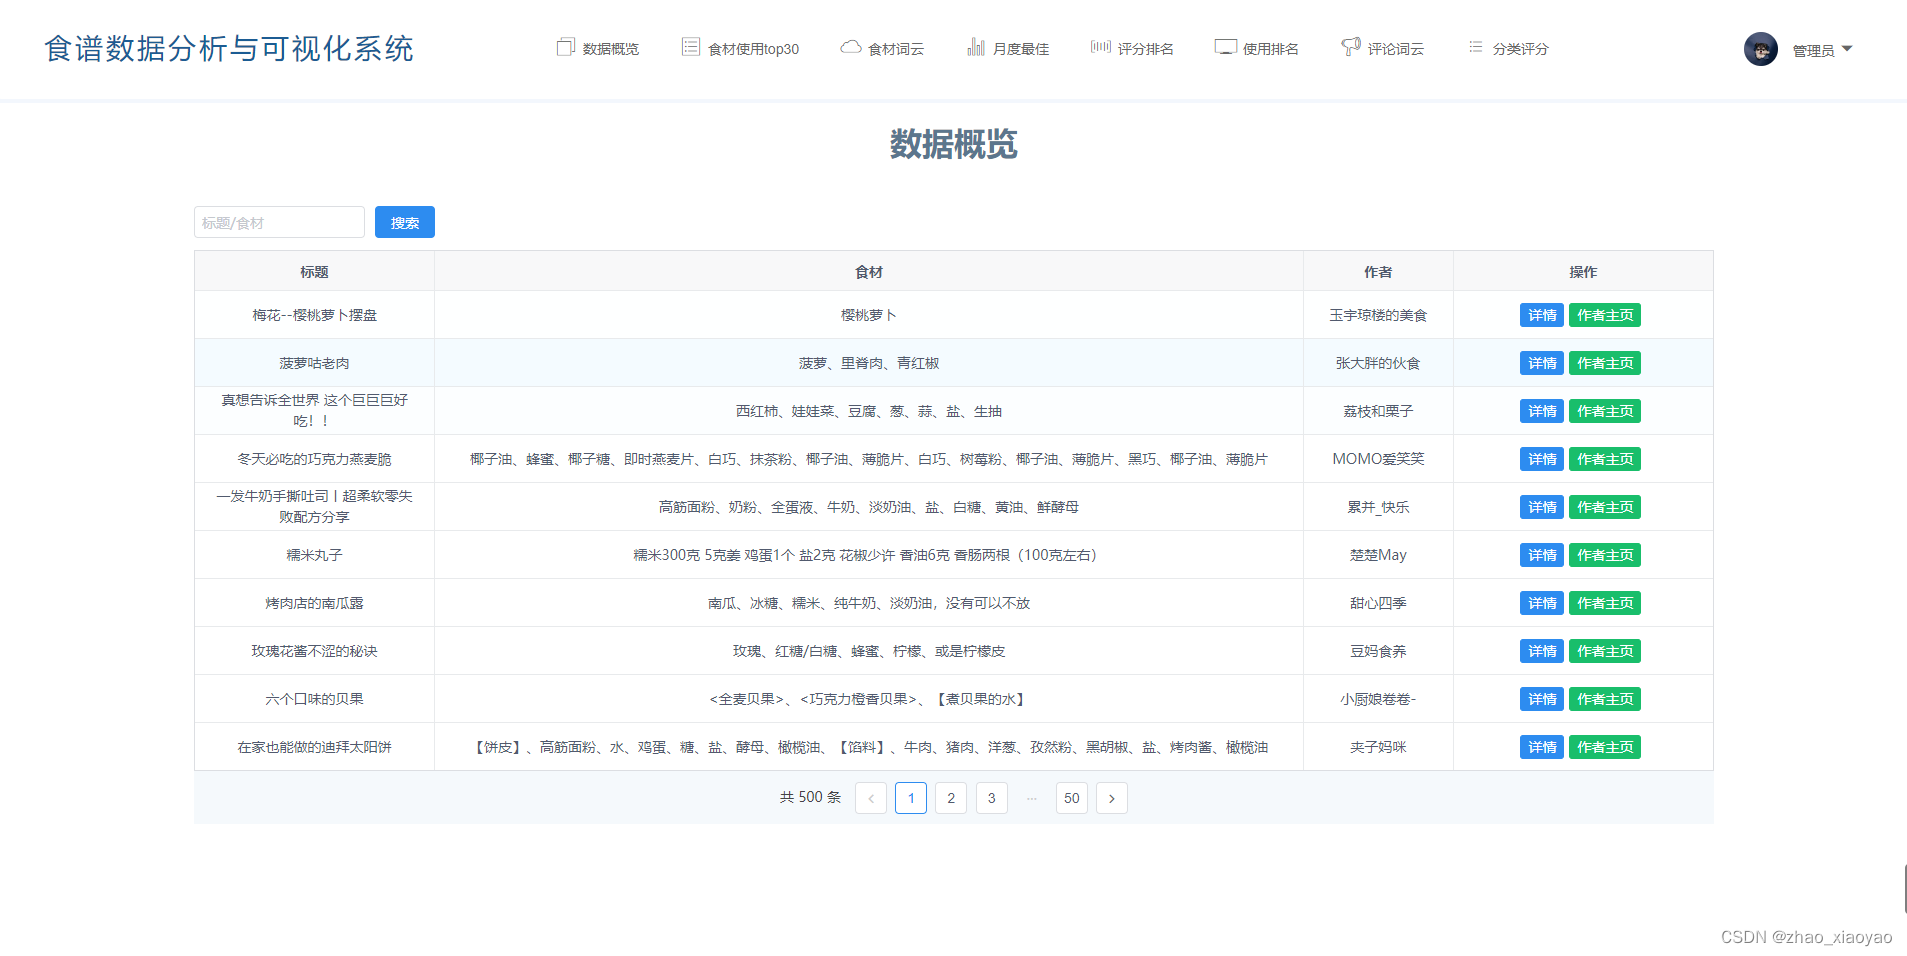Screen dimensions: 1907x956
Task: Click the 标题 column header
Action: pos(314,271)
